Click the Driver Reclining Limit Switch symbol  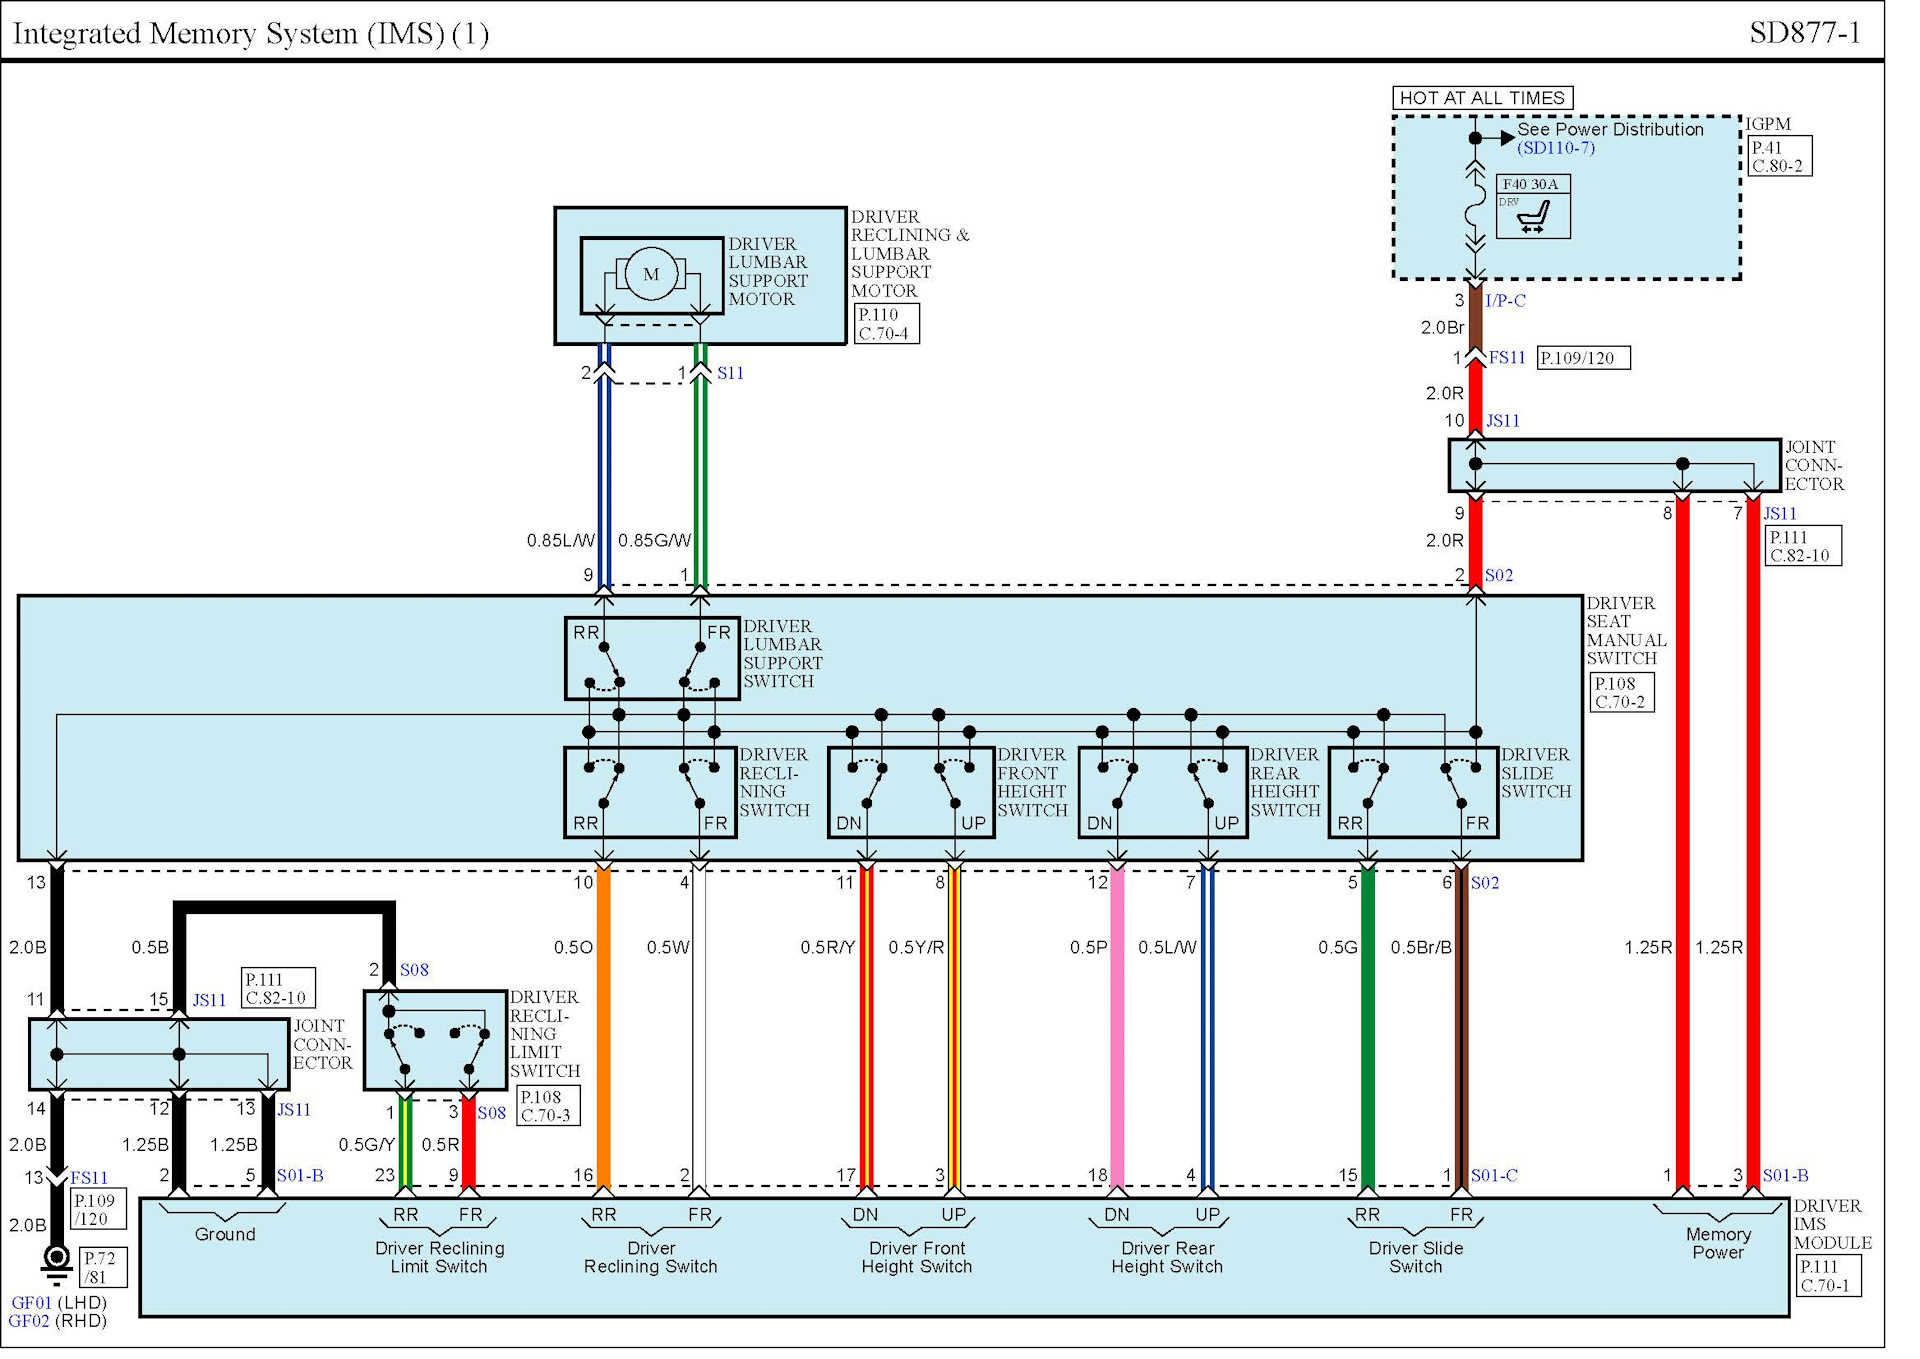click(x=435, y=1040)
